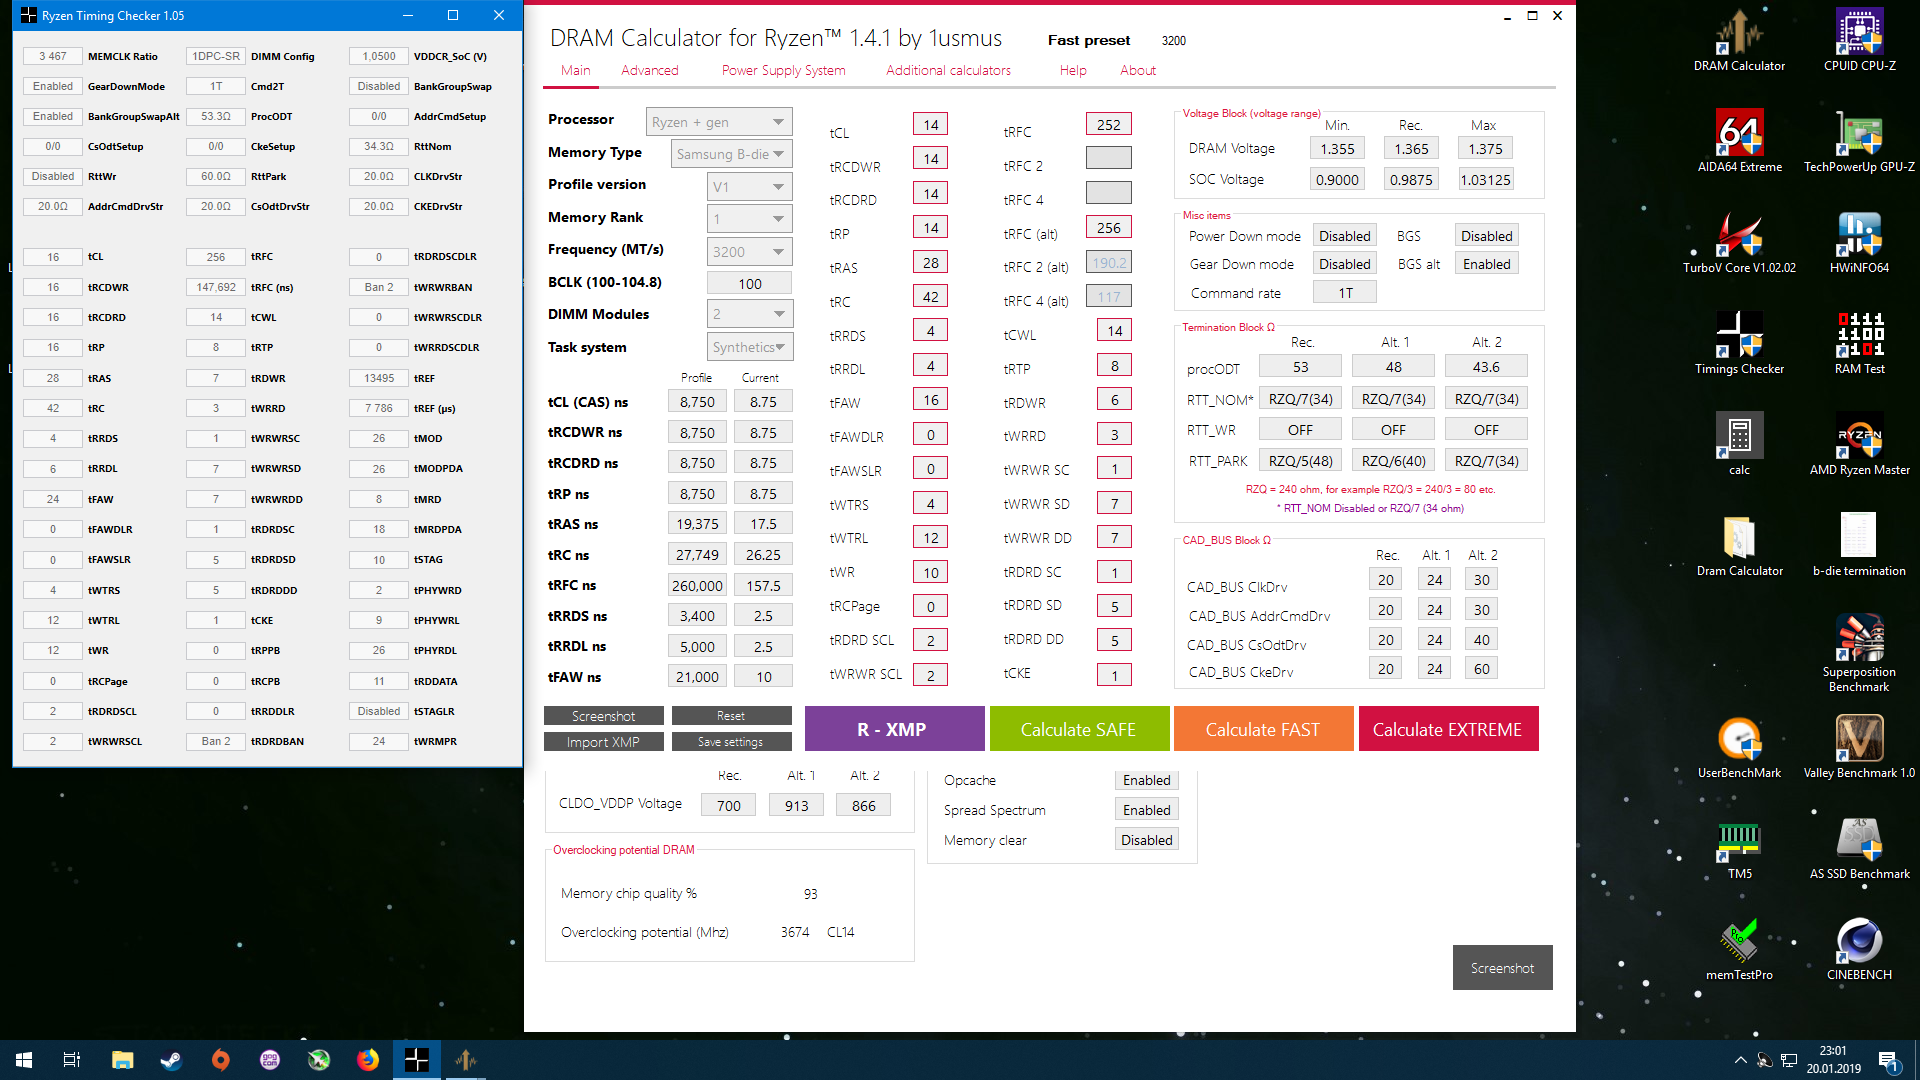Open calc desktop icon

coord(1739,444)
